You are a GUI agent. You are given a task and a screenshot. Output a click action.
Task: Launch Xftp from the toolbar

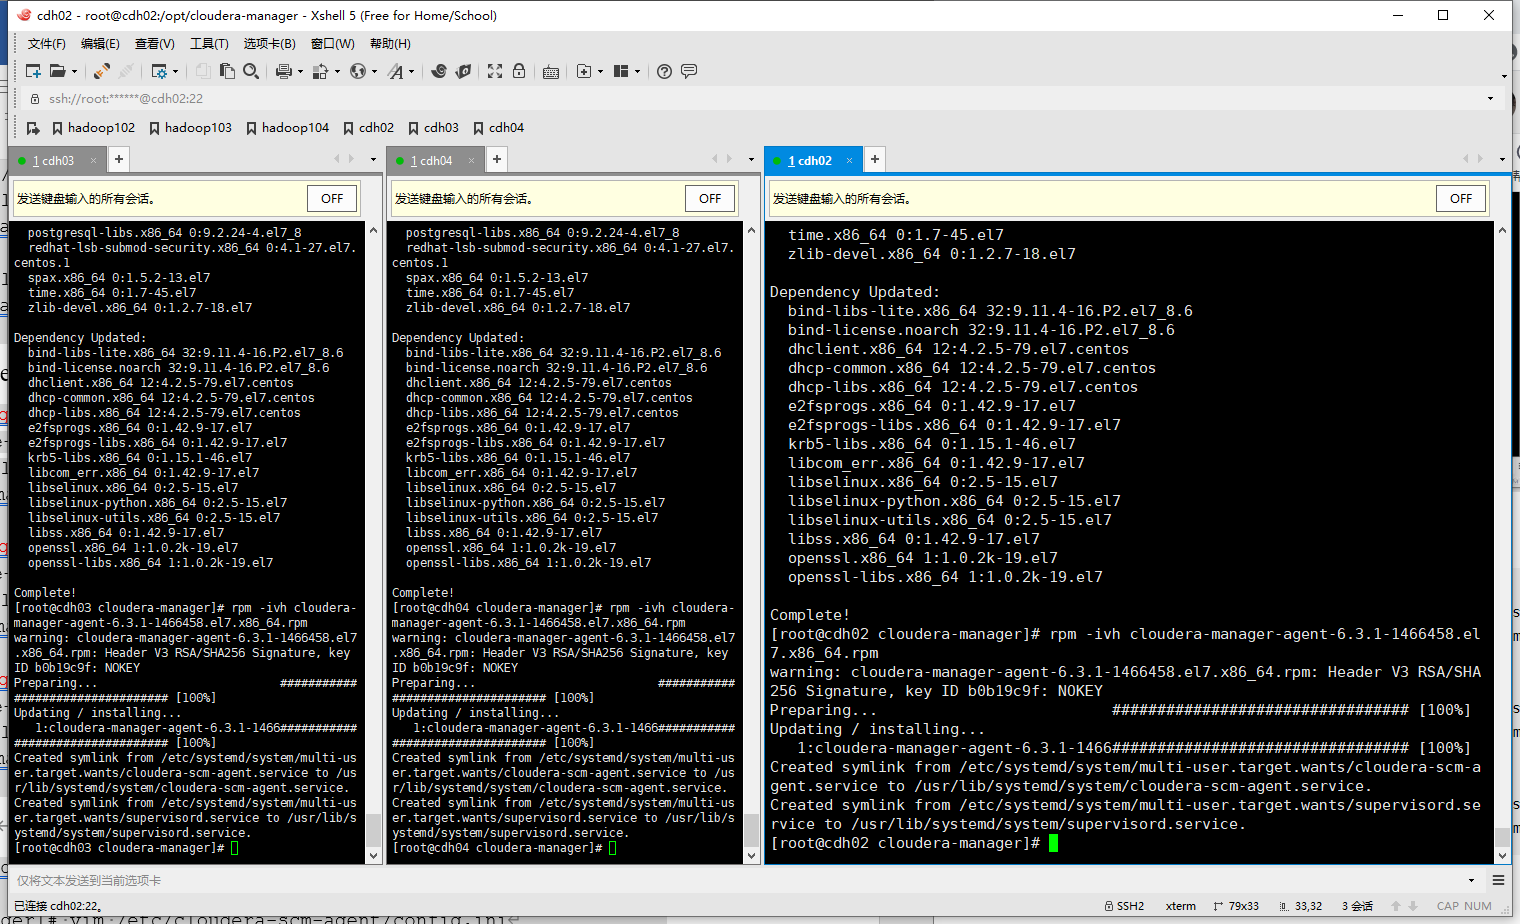pyautogui.click(x=439, y=71)
